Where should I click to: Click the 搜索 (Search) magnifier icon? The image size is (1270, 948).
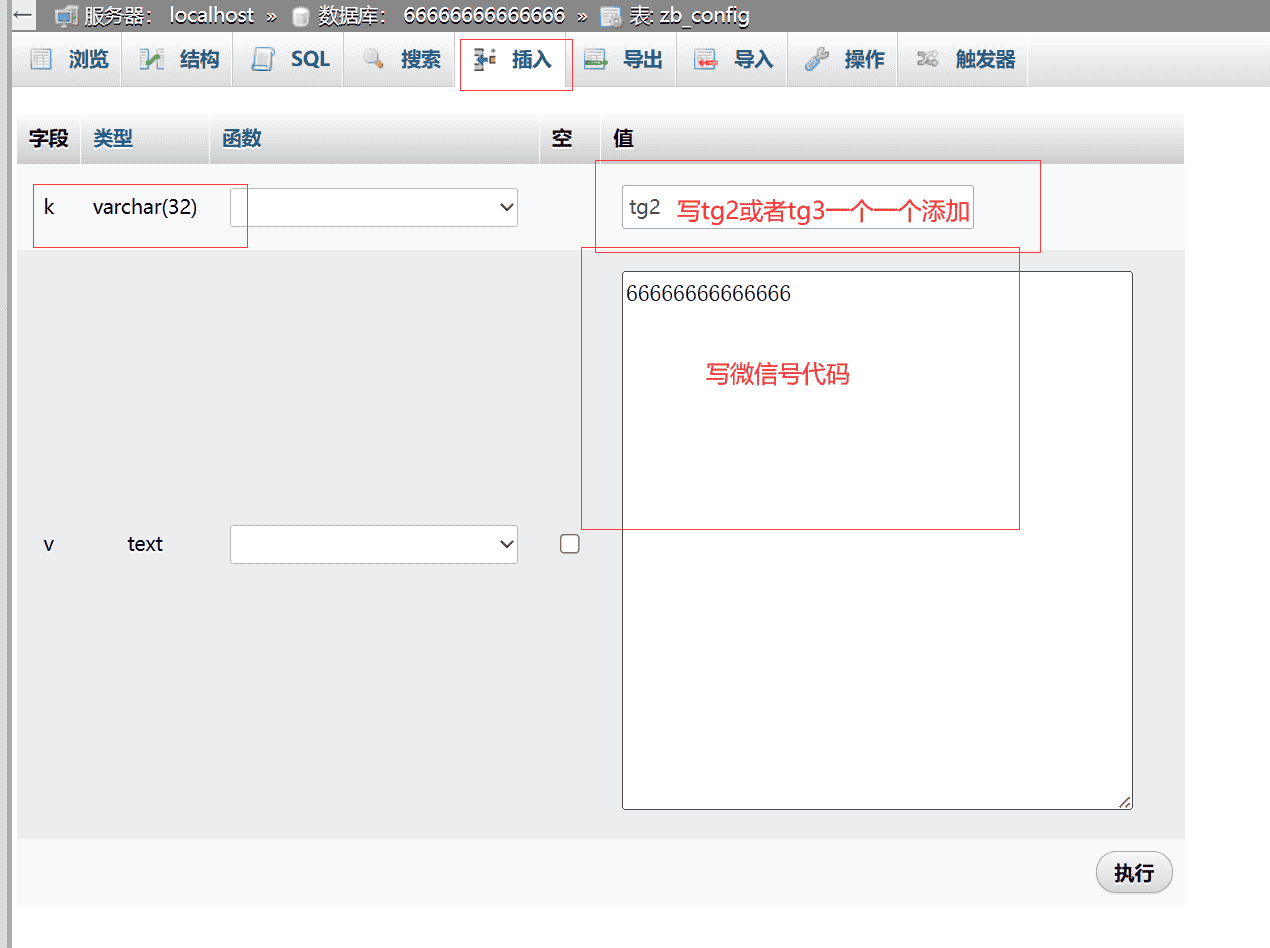click(373, 58)
